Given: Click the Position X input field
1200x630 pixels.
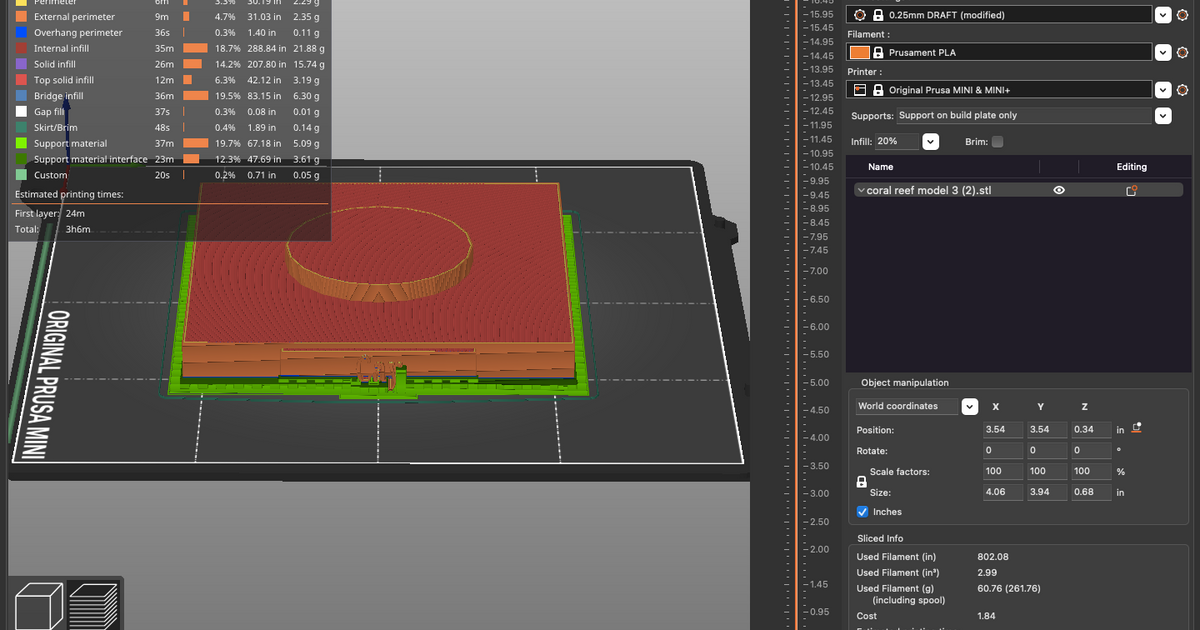Looking at the screenshot, I should point(1003,430).
